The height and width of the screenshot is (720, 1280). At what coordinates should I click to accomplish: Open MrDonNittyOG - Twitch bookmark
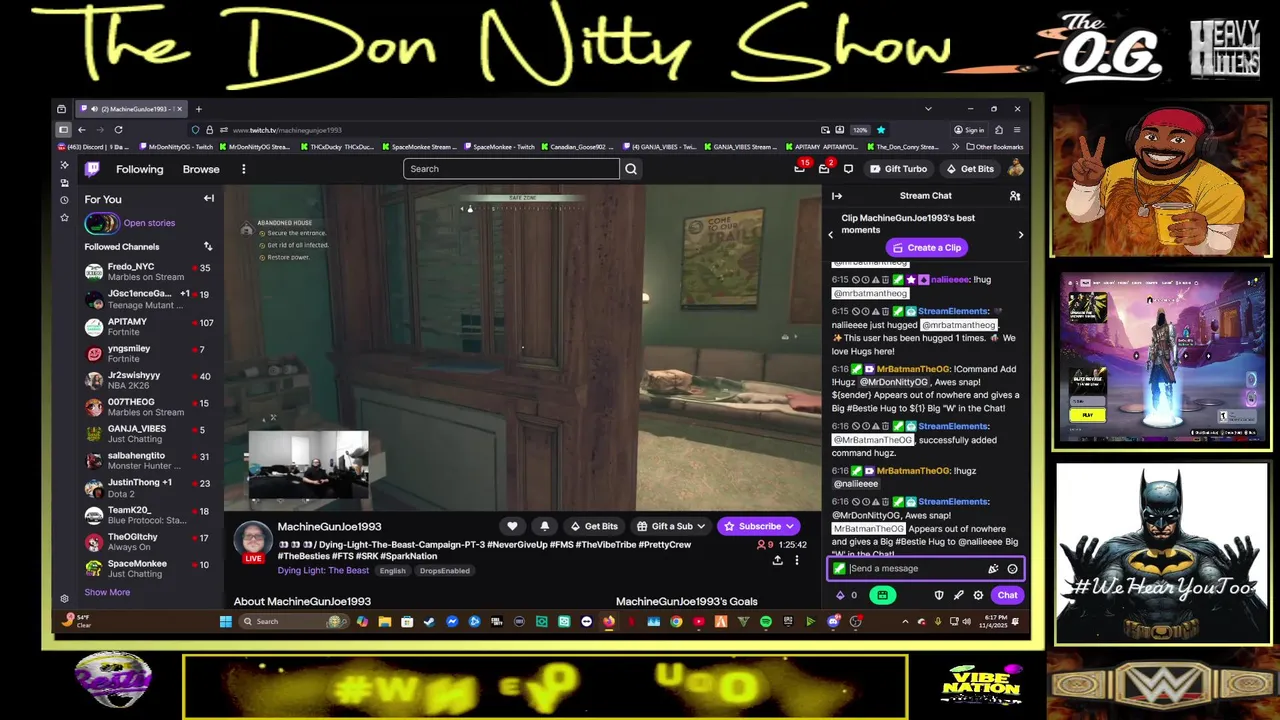coord(175,147)
